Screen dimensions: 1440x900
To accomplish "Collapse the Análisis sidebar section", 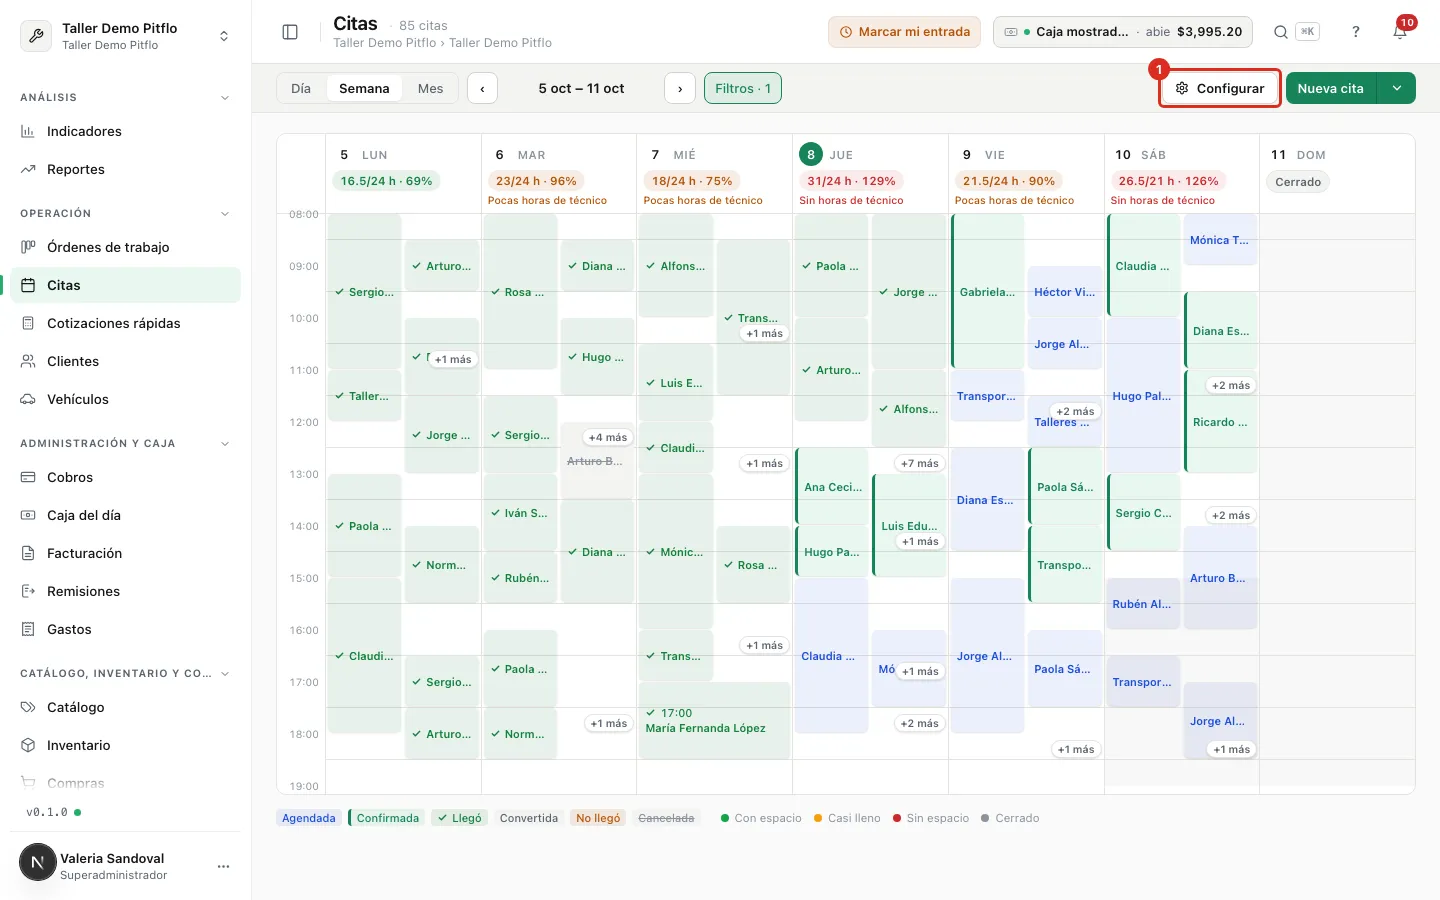I will click(225, 98).
